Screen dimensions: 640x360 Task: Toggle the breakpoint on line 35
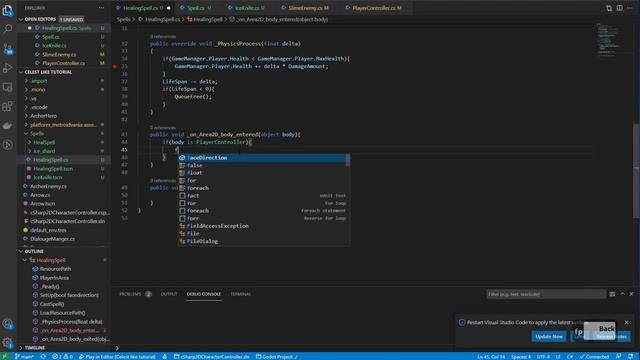pos(115,66)
